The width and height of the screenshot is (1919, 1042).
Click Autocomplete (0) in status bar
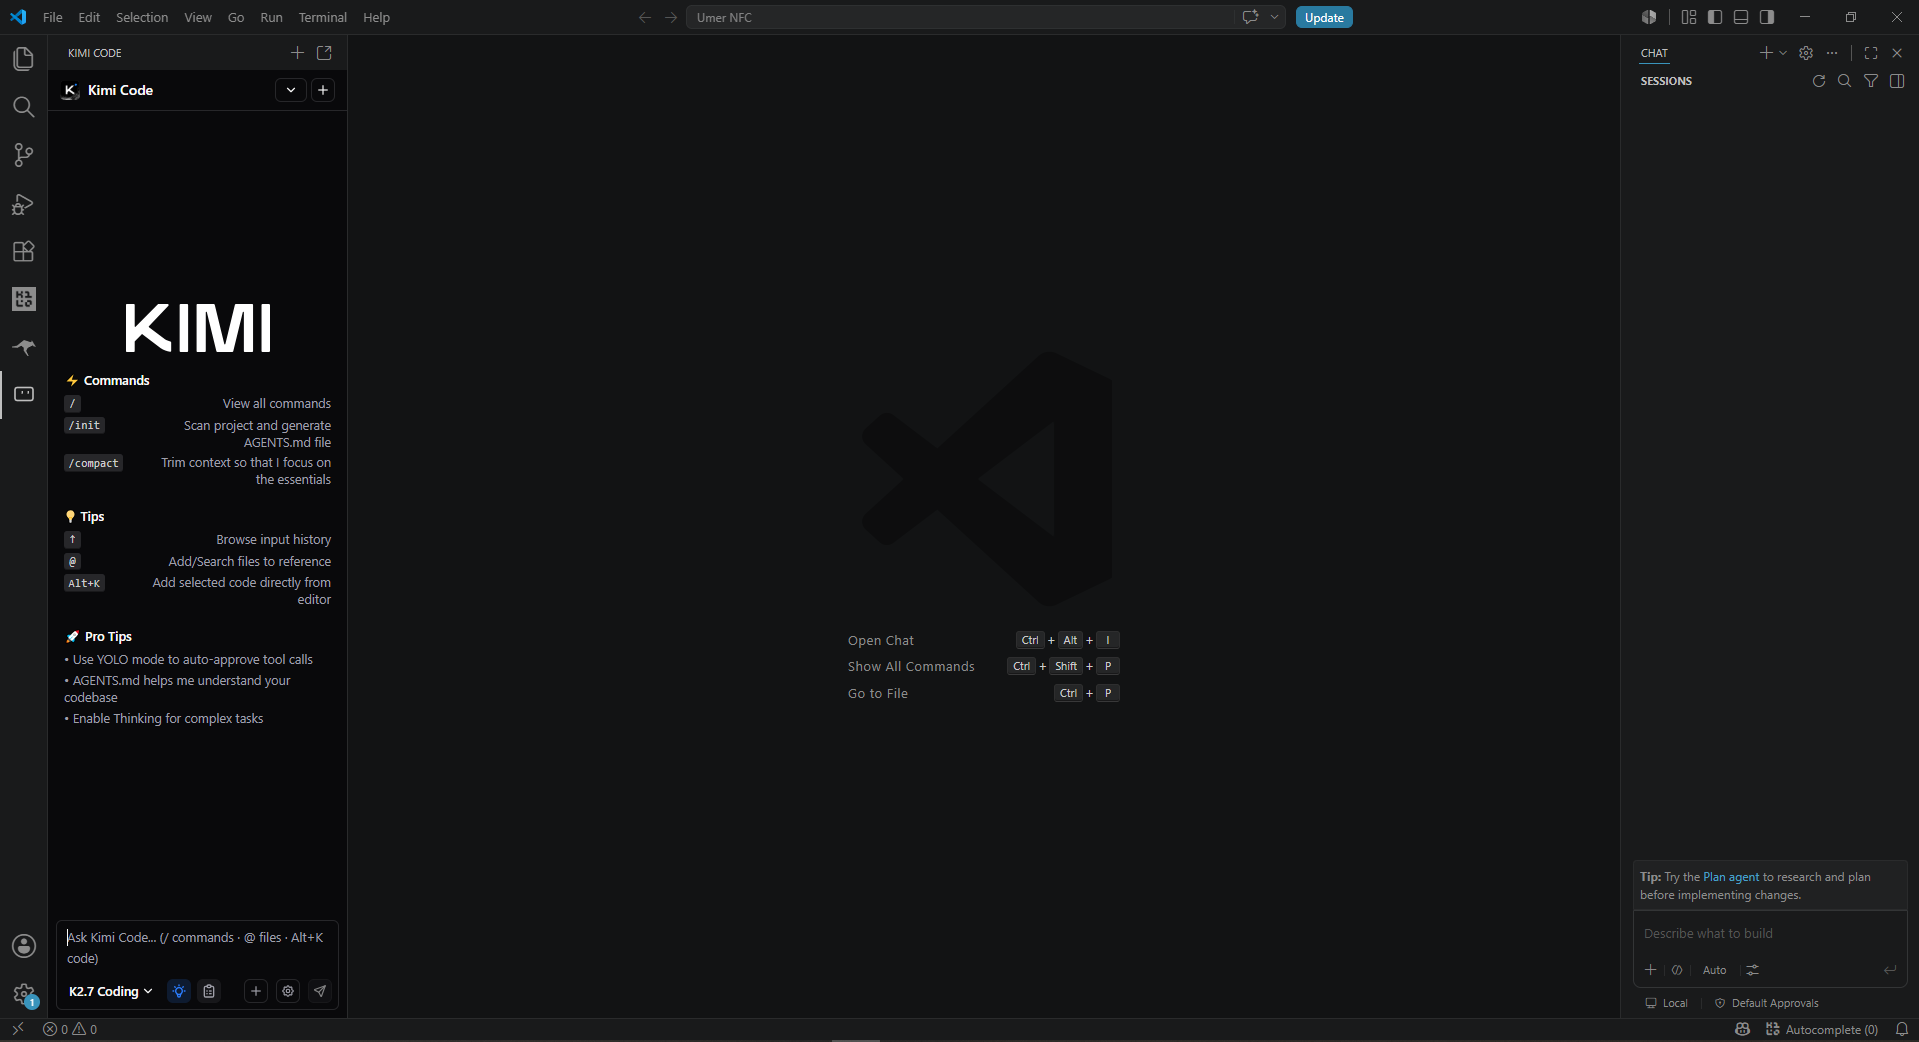click(1822, 1029)
